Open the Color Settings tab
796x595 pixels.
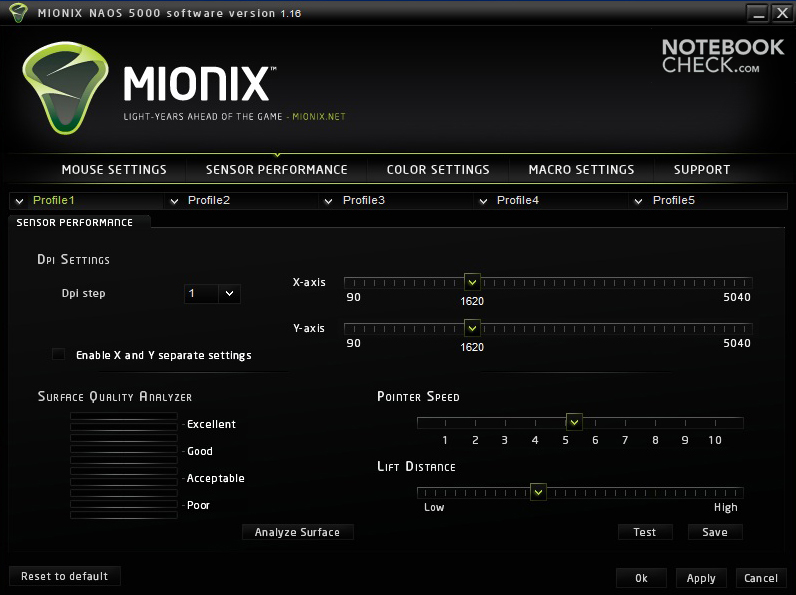[x=438, y=170]
